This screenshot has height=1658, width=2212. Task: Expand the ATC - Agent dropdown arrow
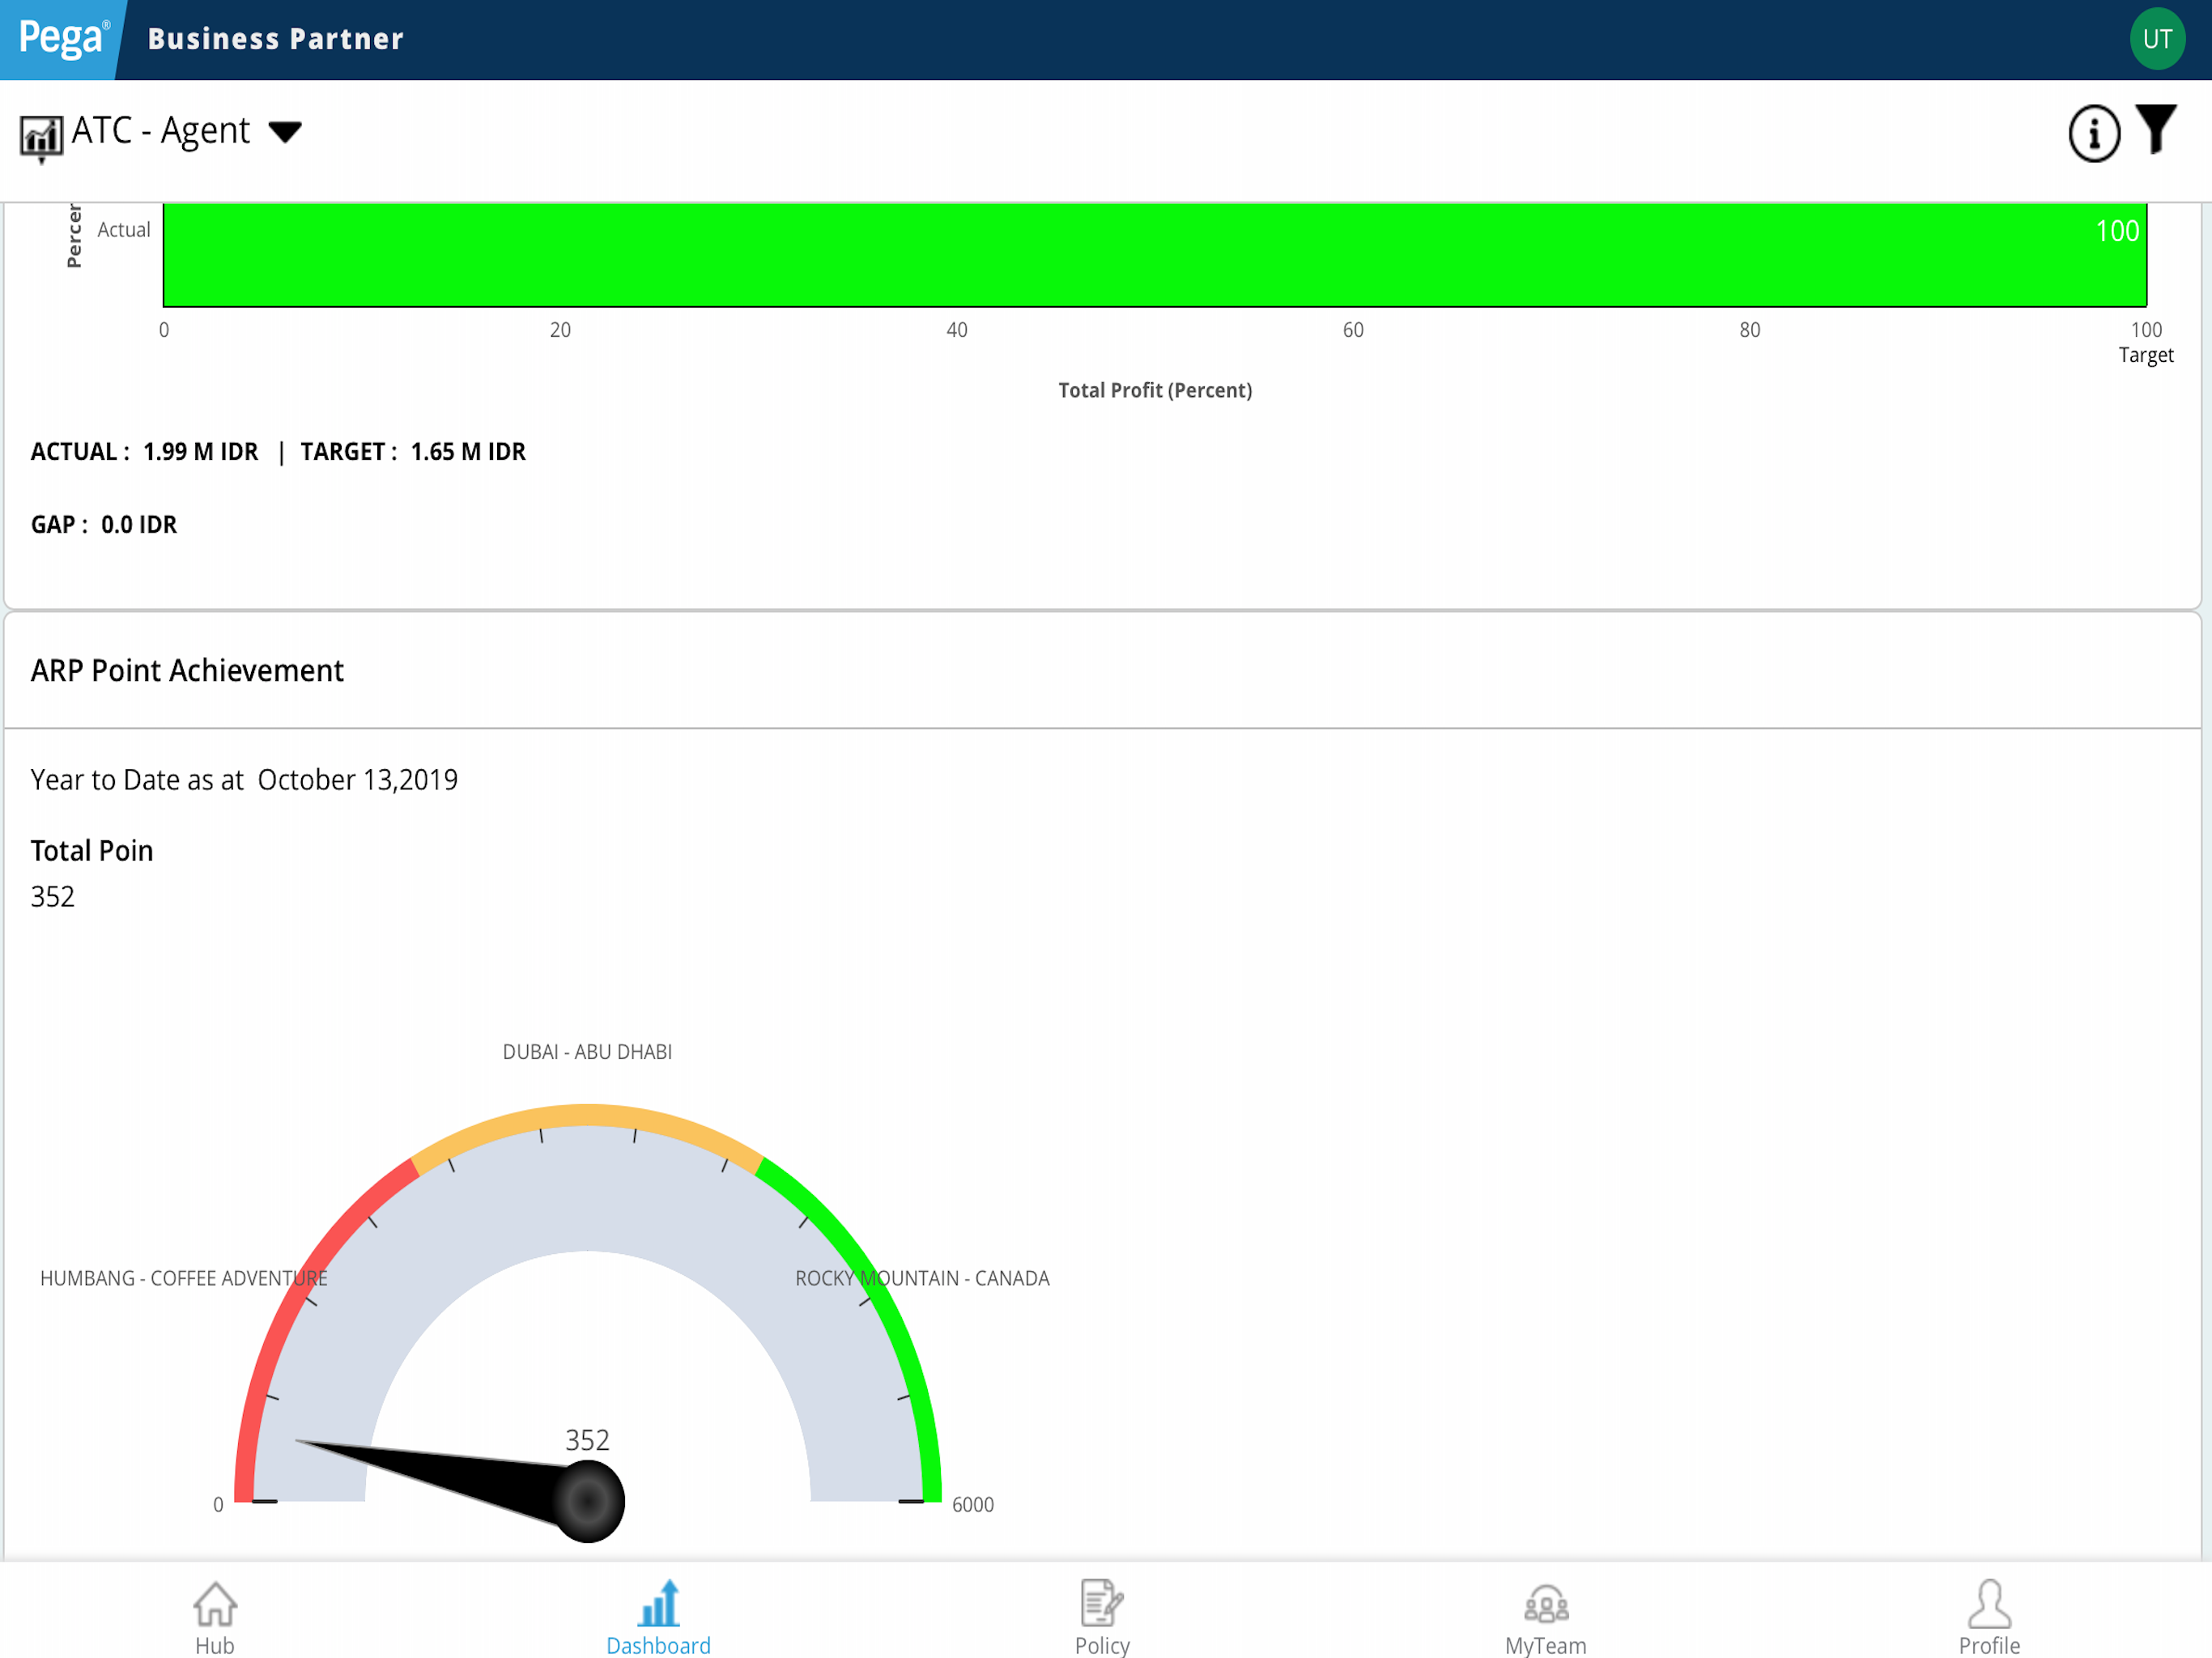click(285, 132)
